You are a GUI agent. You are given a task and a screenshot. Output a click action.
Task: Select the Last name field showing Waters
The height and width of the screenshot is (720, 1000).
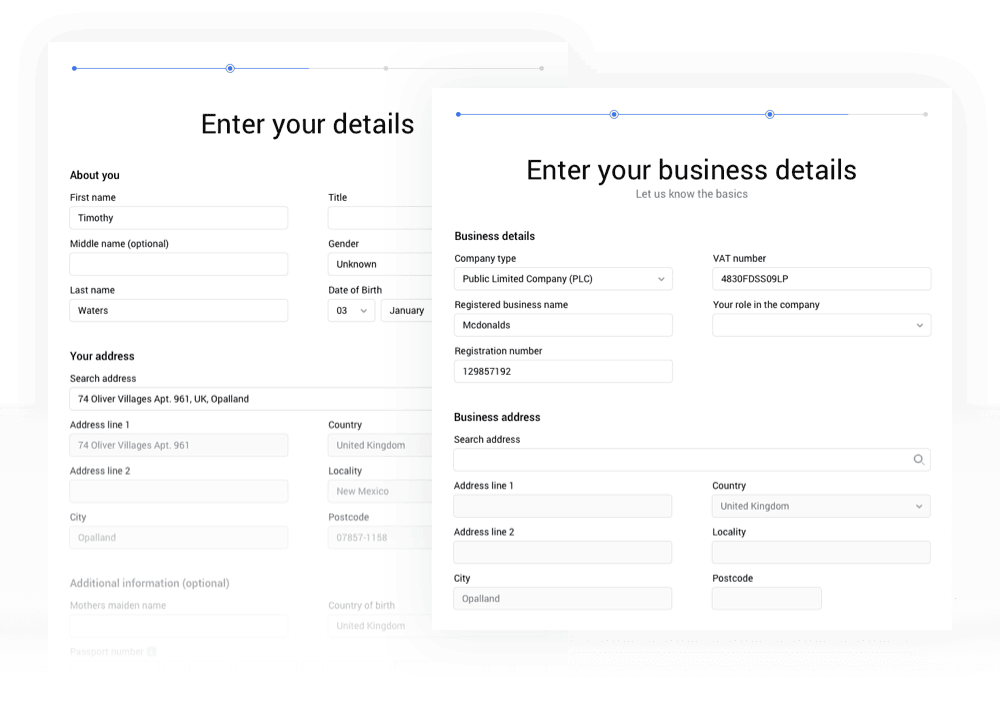pyautogui.click(x=178, y=310)
